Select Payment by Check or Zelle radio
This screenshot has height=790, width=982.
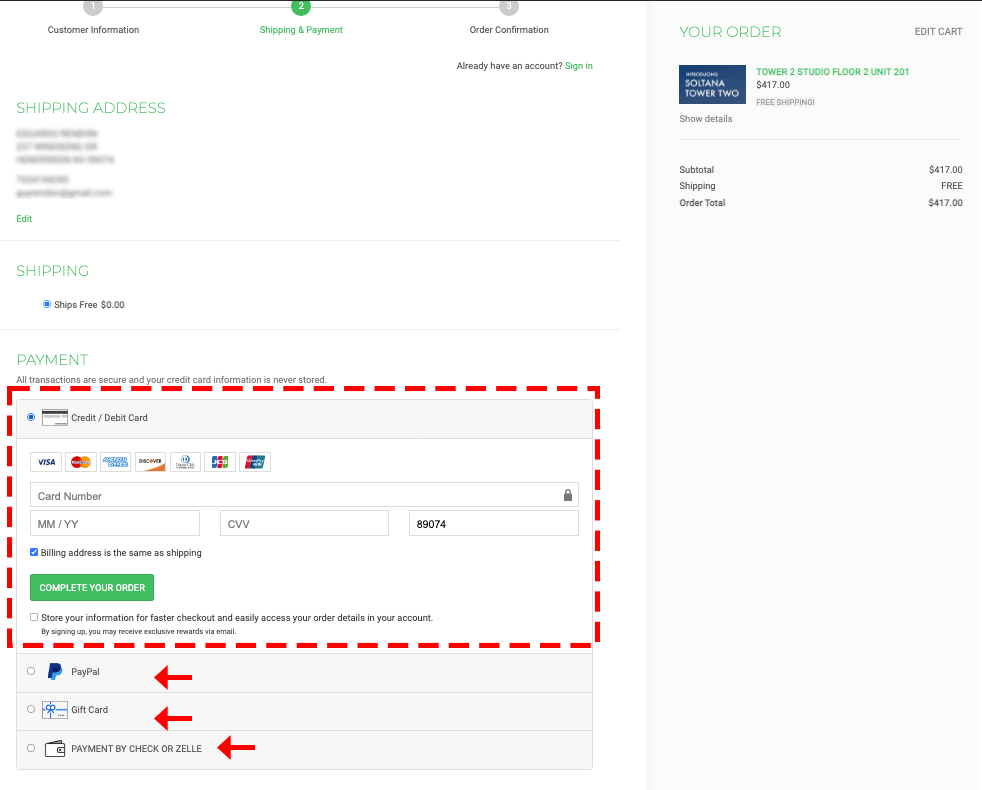point(31,748)
